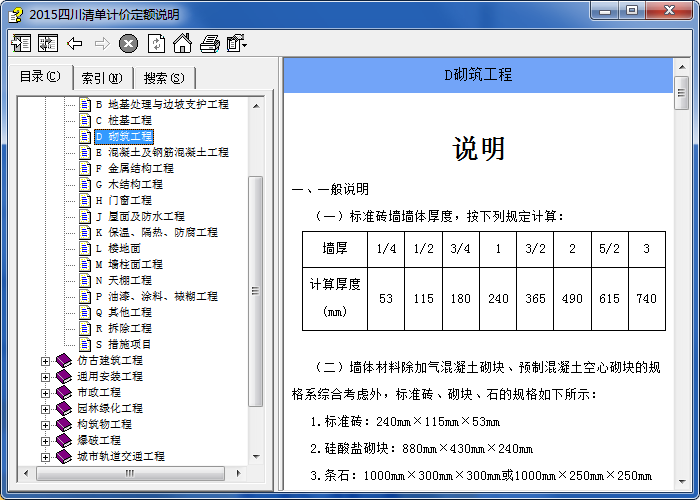Stop loading with the X circle icon
The image size is (700, 500).
click(x=129, y=44)
